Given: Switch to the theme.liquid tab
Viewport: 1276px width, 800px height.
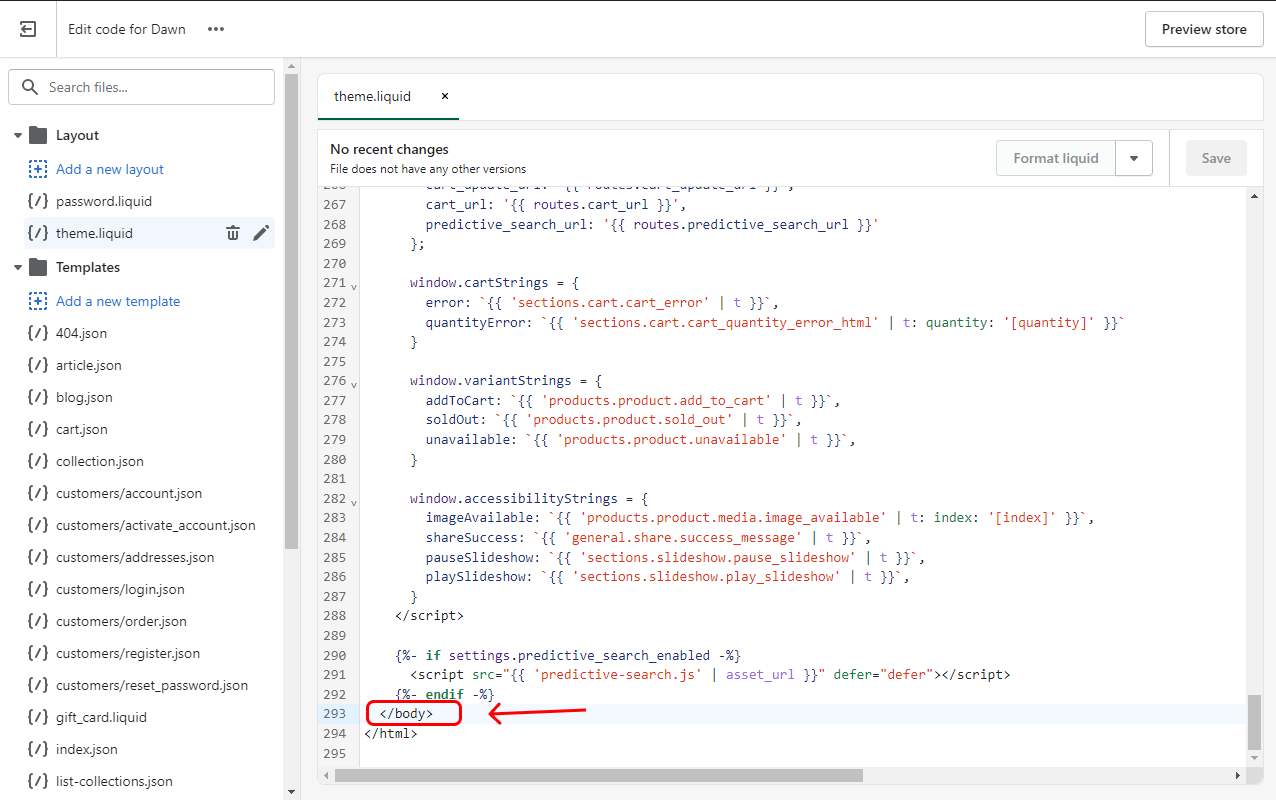Looking at the screenshot, I should (x=372, y=96).
